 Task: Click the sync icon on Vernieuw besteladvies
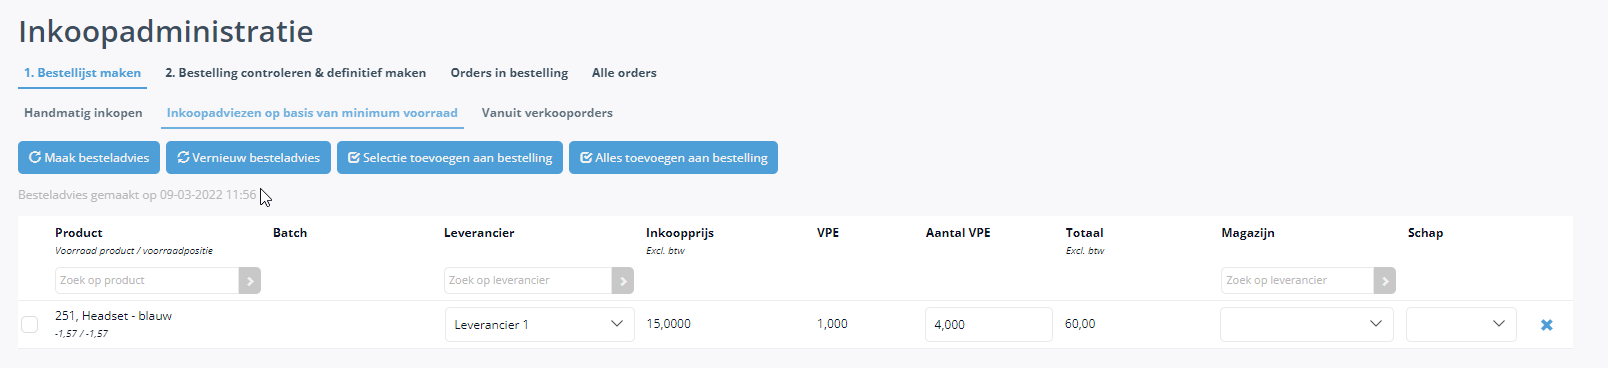(183, 158)
